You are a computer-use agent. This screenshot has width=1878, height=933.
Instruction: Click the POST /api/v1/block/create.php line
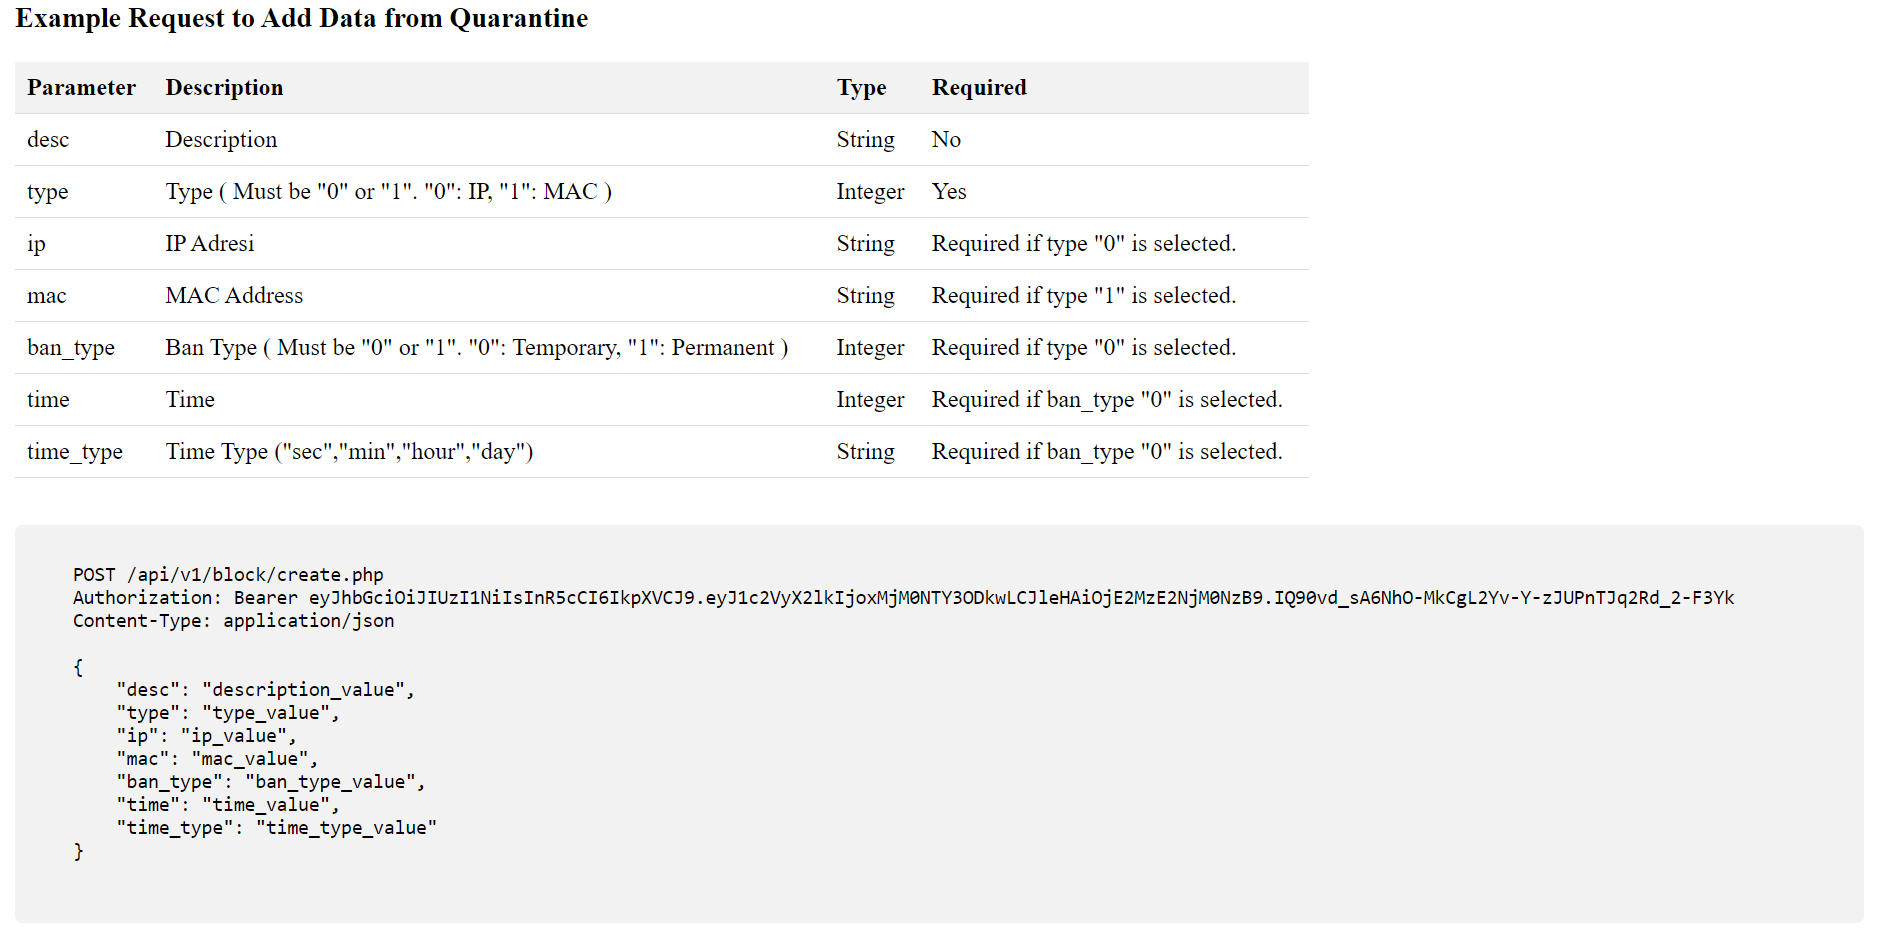click(228, 575)
